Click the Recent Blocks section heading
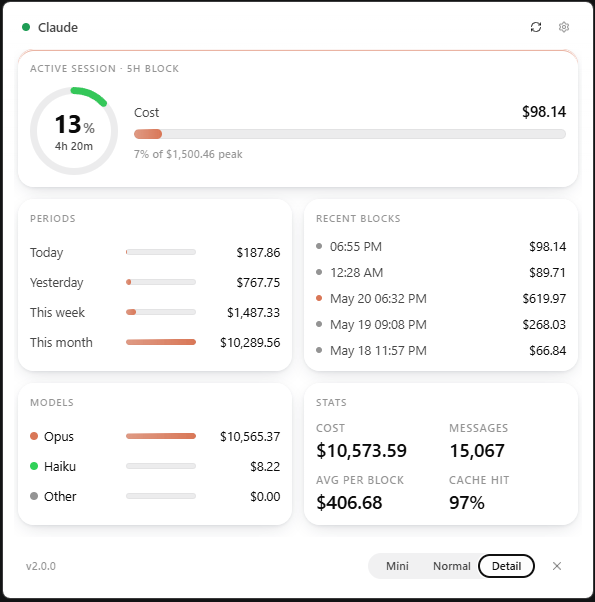This screenshot has width=595, height=602. (358, 218)
